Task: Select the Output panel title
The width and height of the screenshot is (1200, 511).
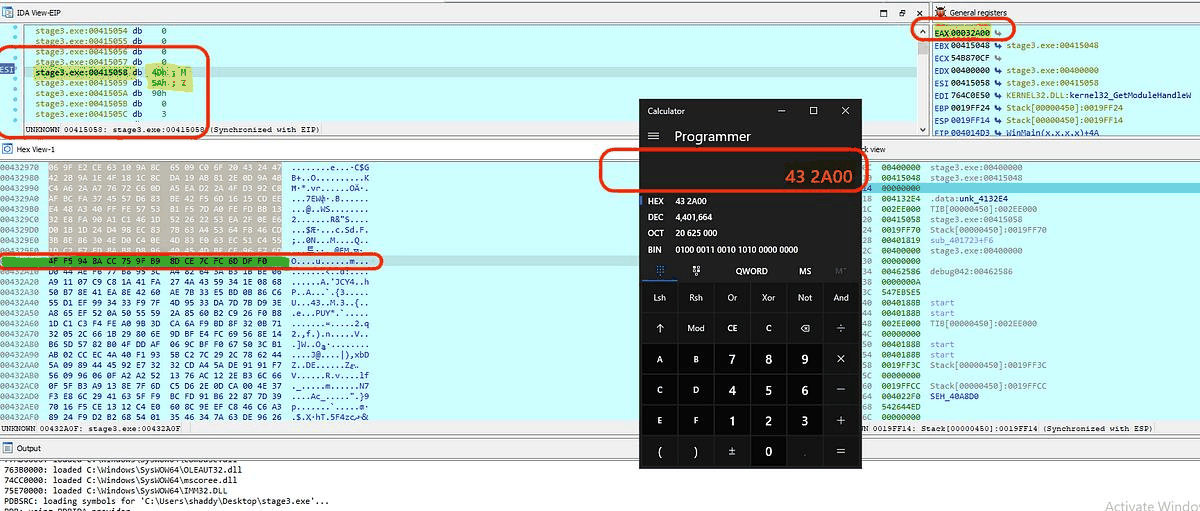Action: 28,448
